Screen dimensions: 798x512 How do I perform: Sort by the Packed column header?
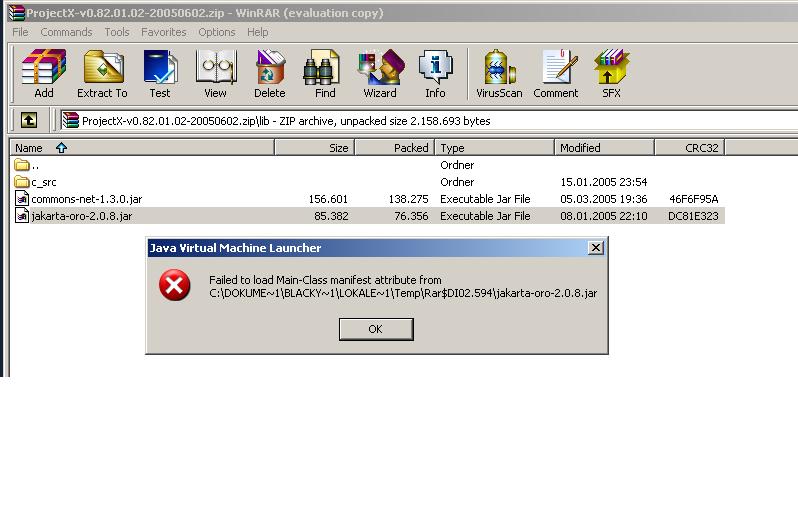click(394, 148)
